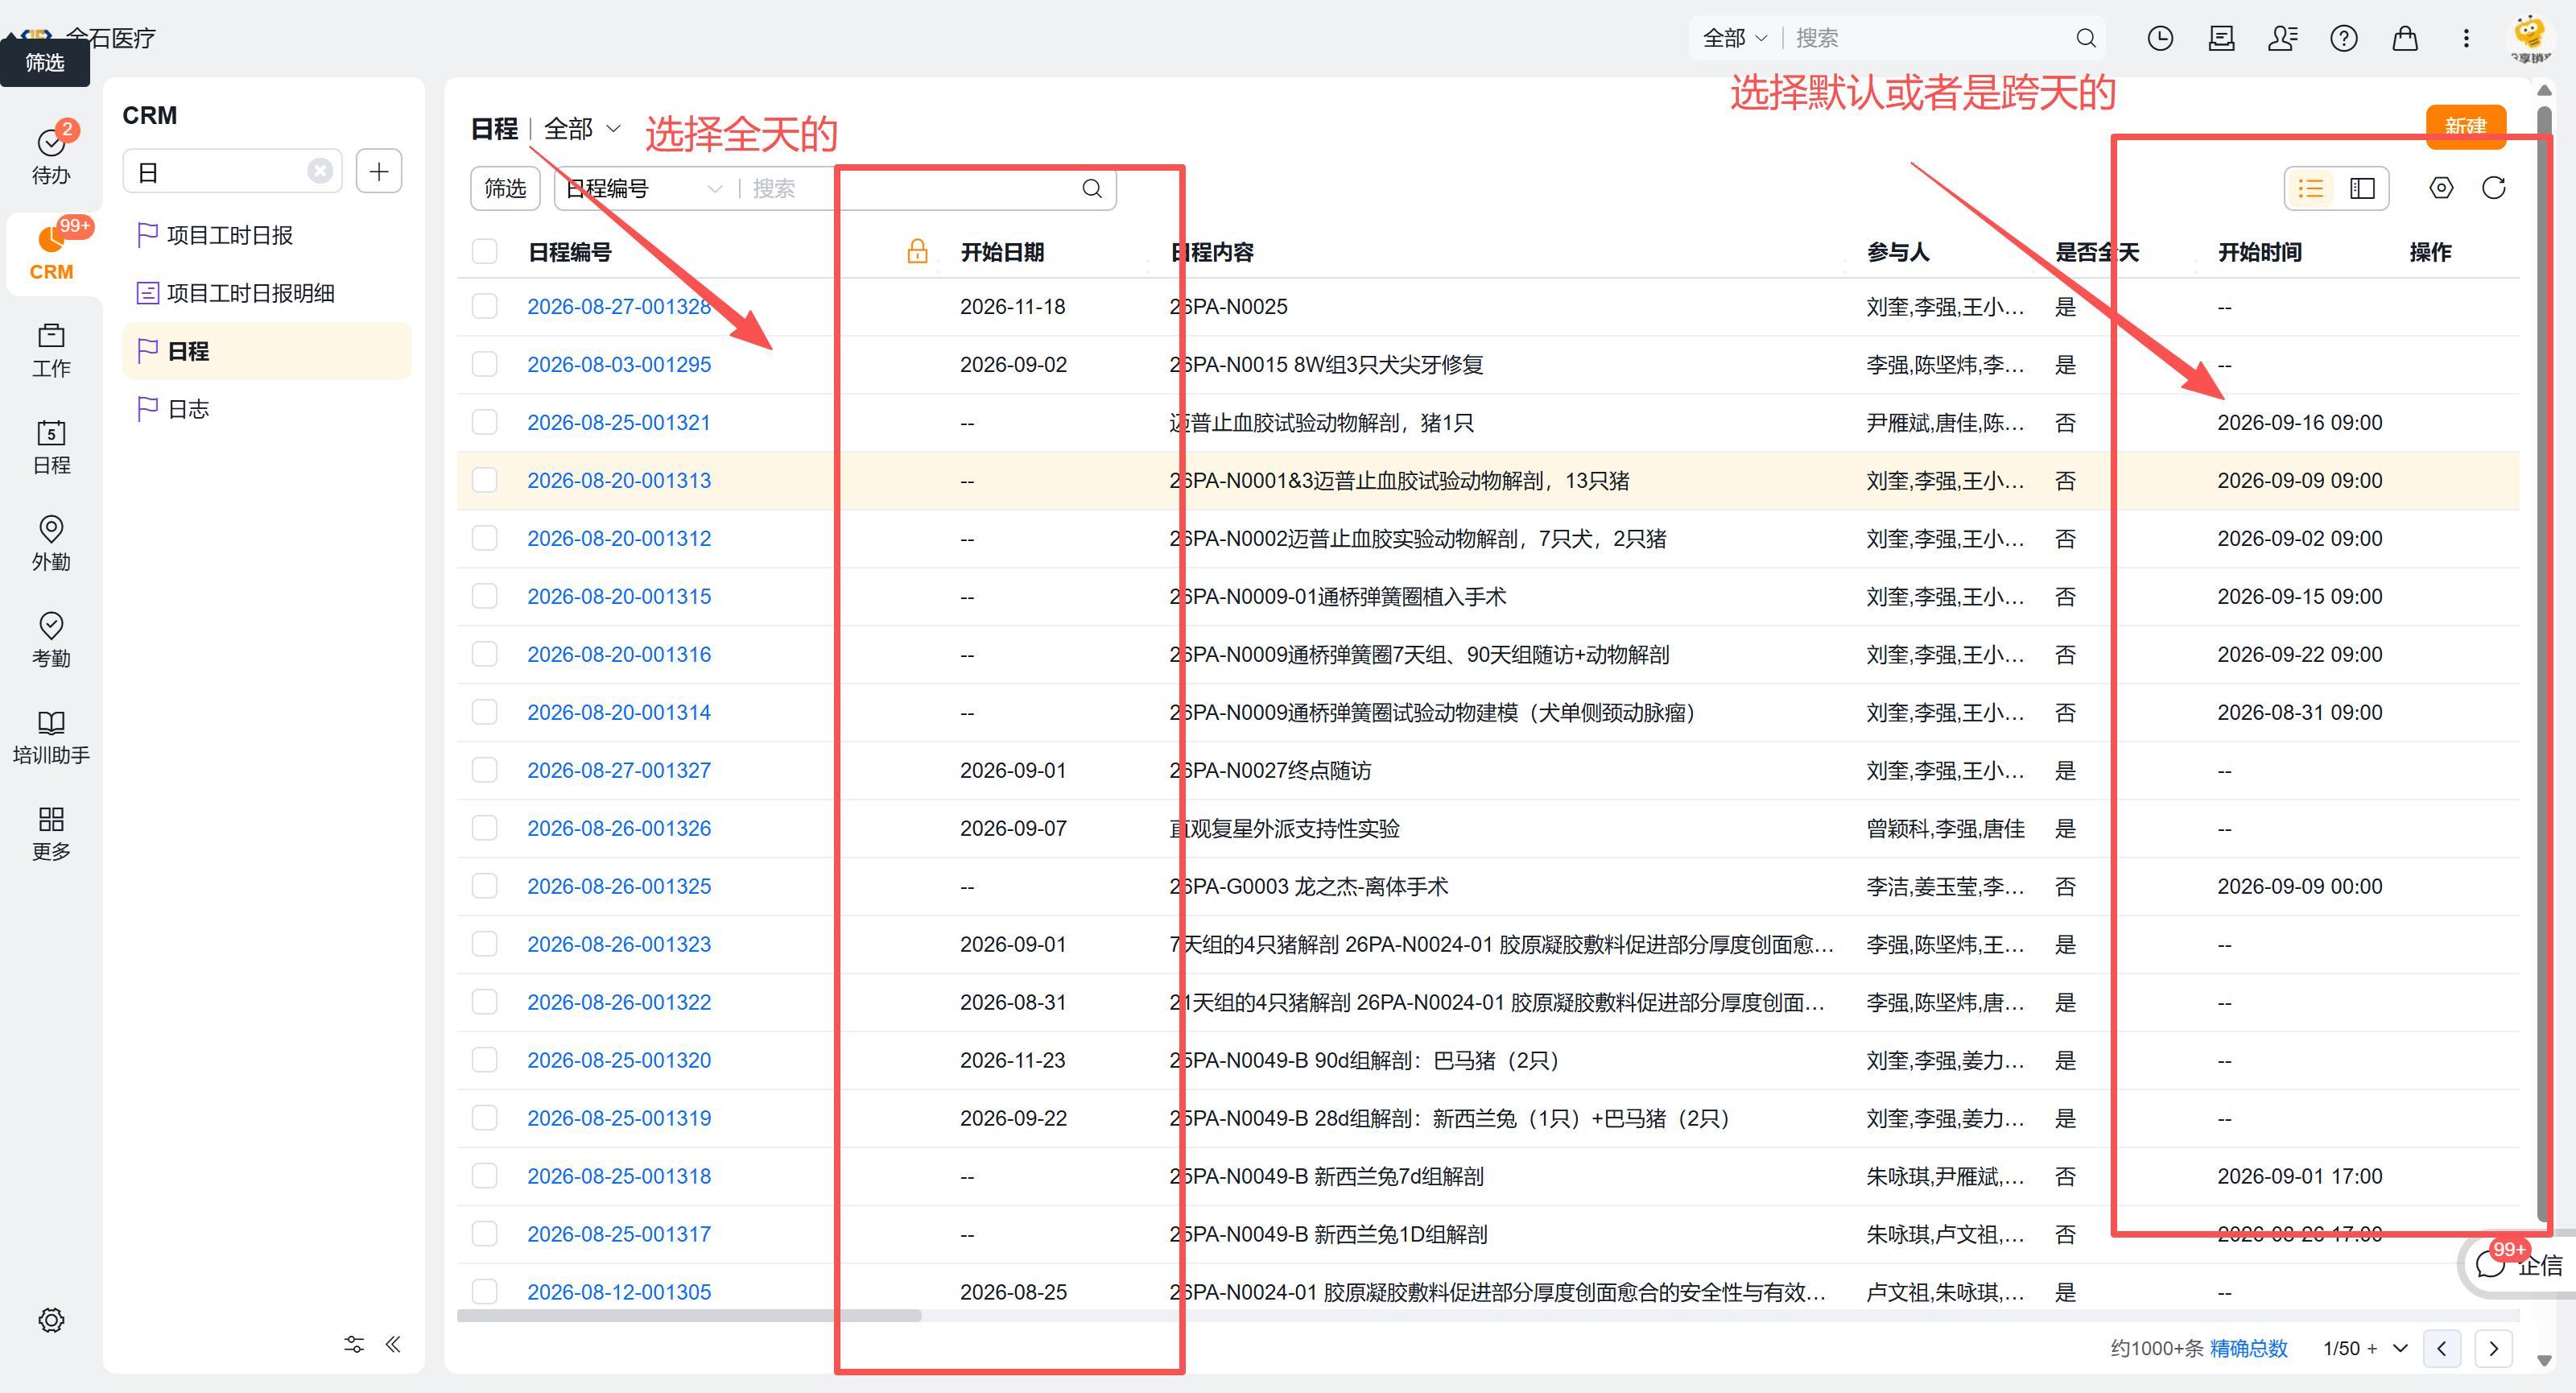Open the help question mark icon

pos(2344,38)
